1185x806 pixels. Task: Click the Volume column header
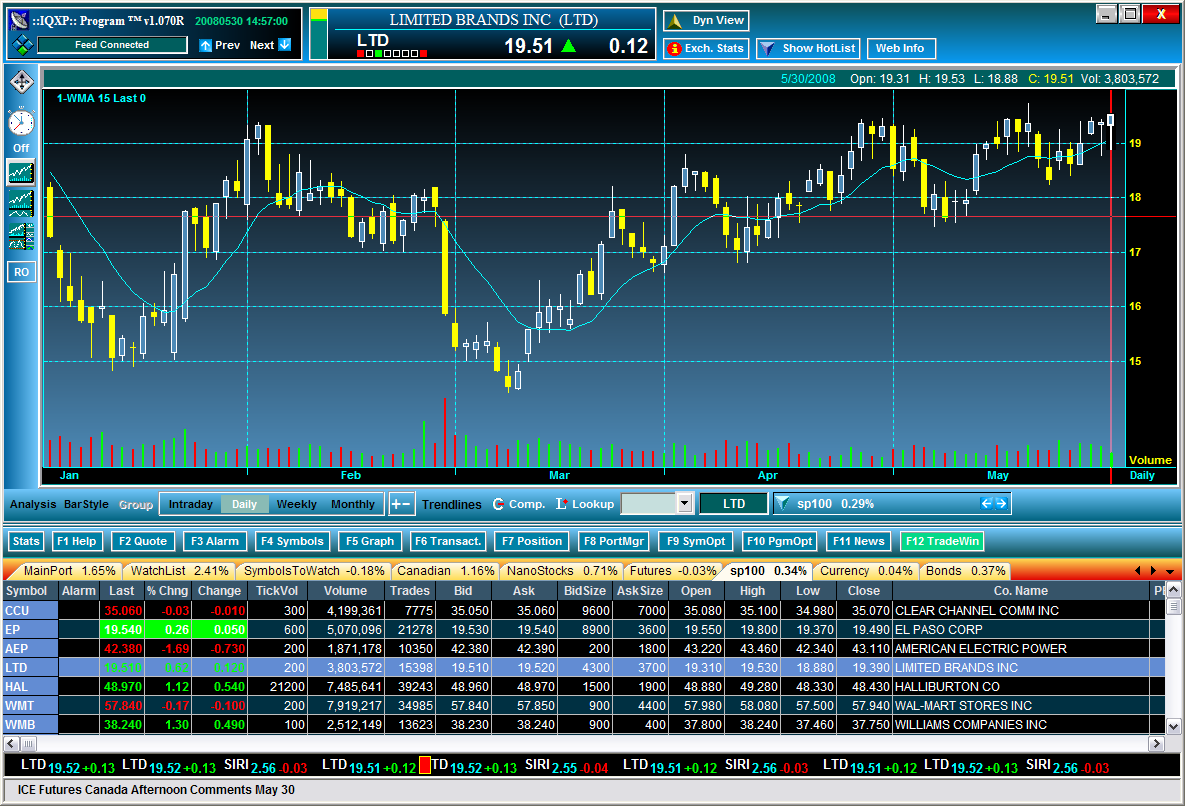(345, 591)
